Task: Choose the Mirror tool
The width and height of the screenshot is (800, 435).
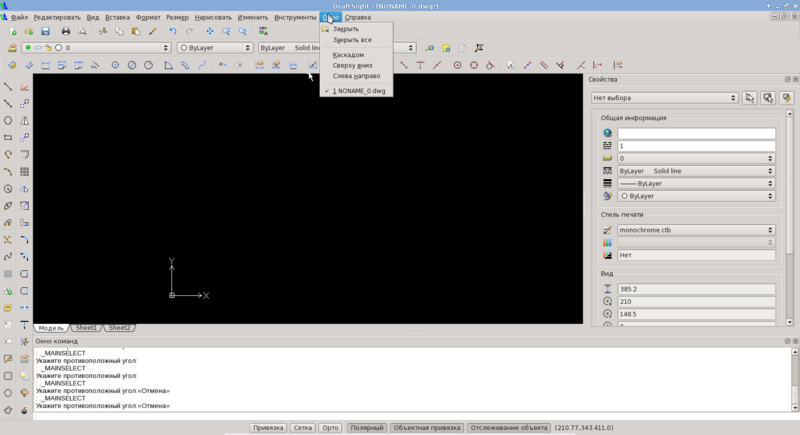Action: click(24, 121)
